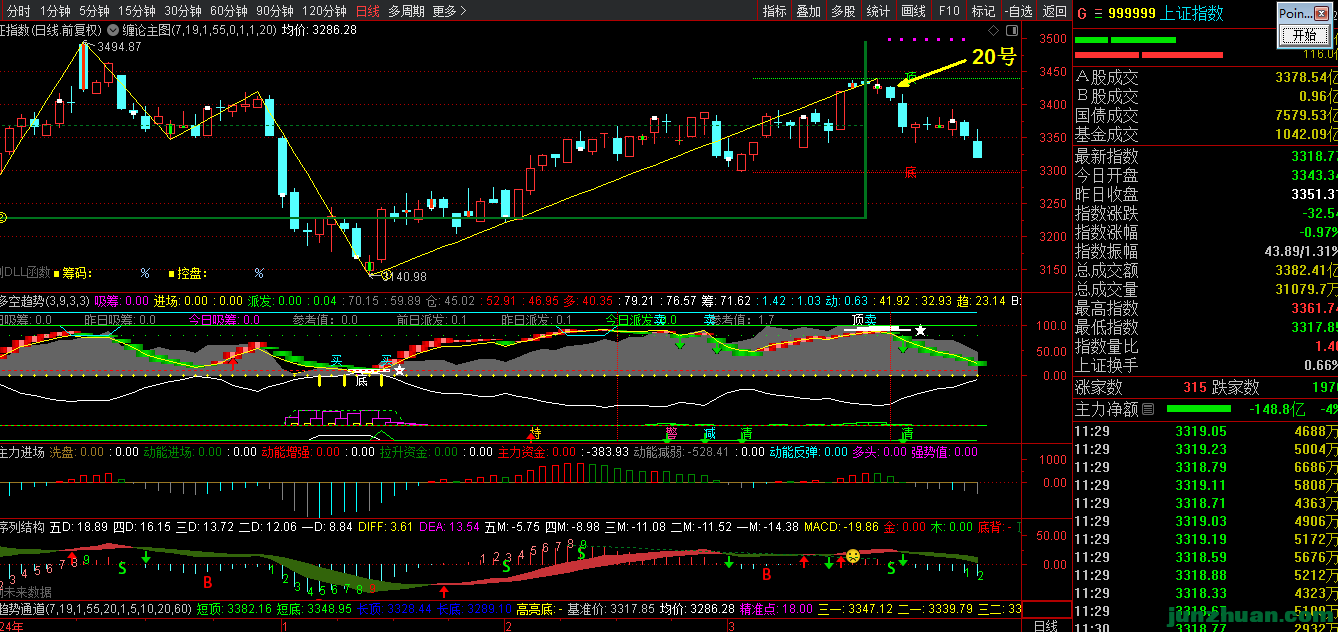
Task: Select the 120分钟 period tab
Action: (324, 11)
